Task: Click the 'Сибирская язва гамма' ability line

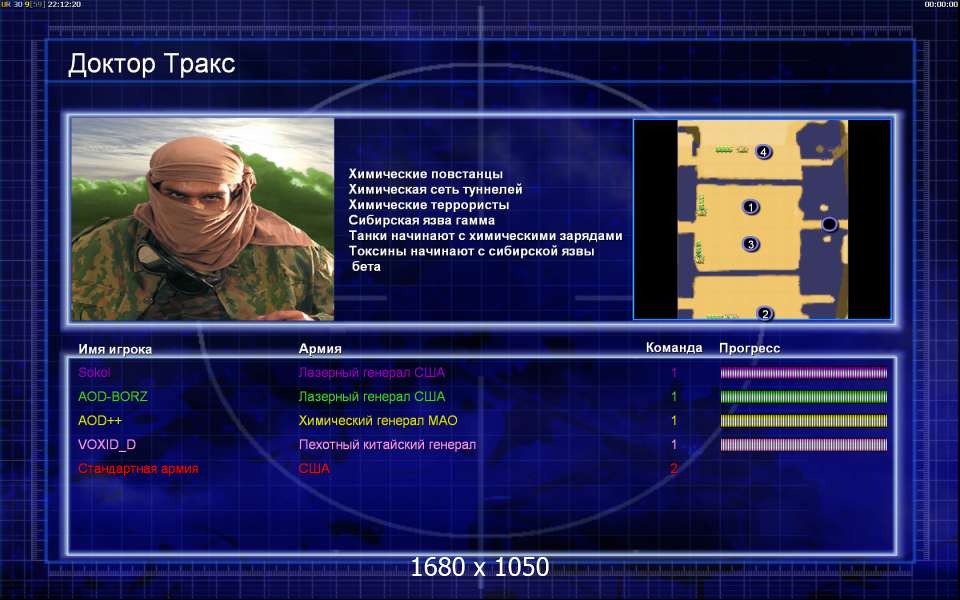Action: click(x=421, y=220)
